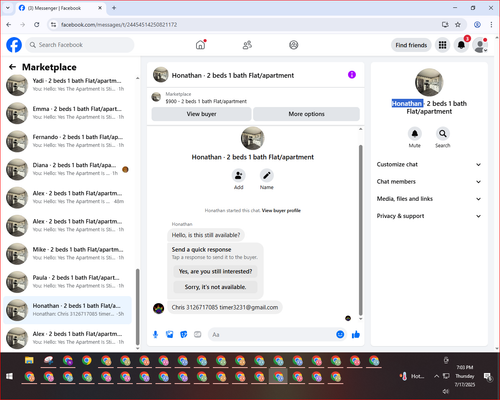Open the Honathan conversation row in list

67,310
